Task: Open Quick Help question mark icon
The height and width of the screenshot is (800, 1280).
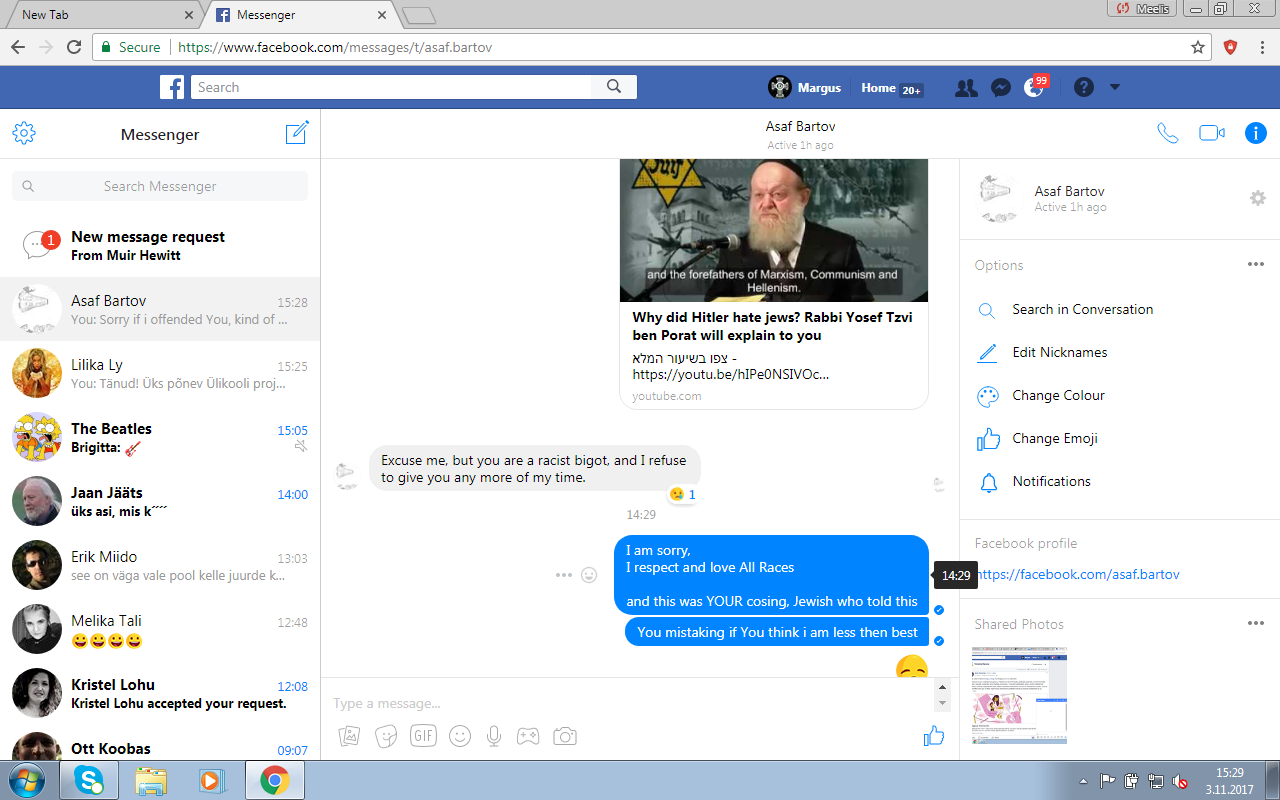Action: pyautogui.click(x=1084, y=87)
